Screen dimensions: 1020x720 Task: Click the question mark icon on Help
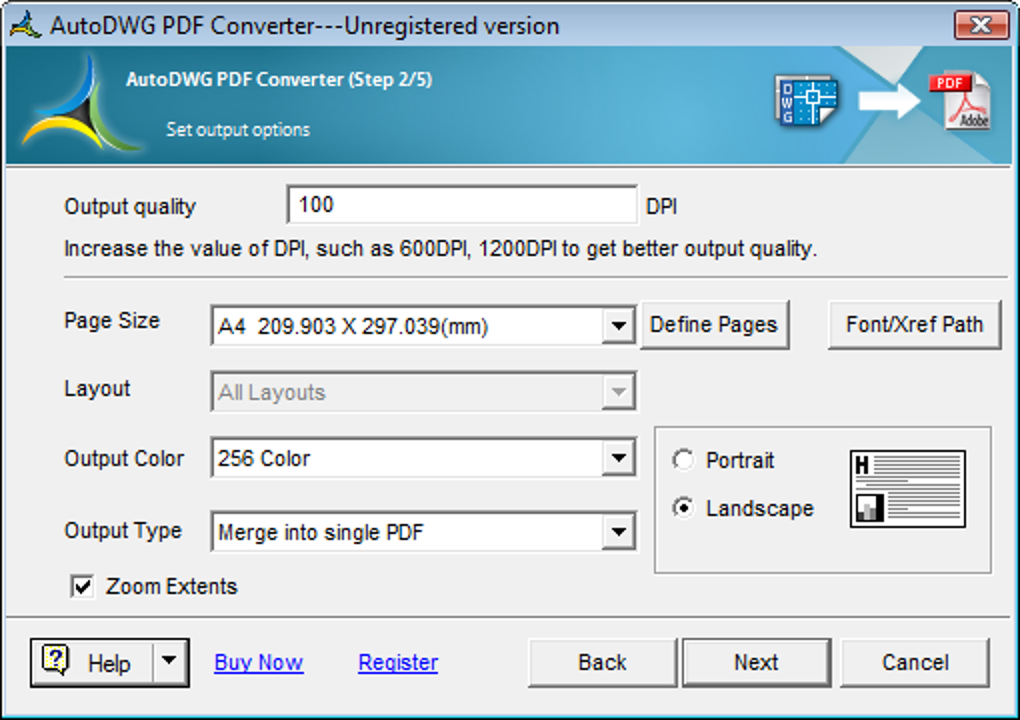(55, 660)
